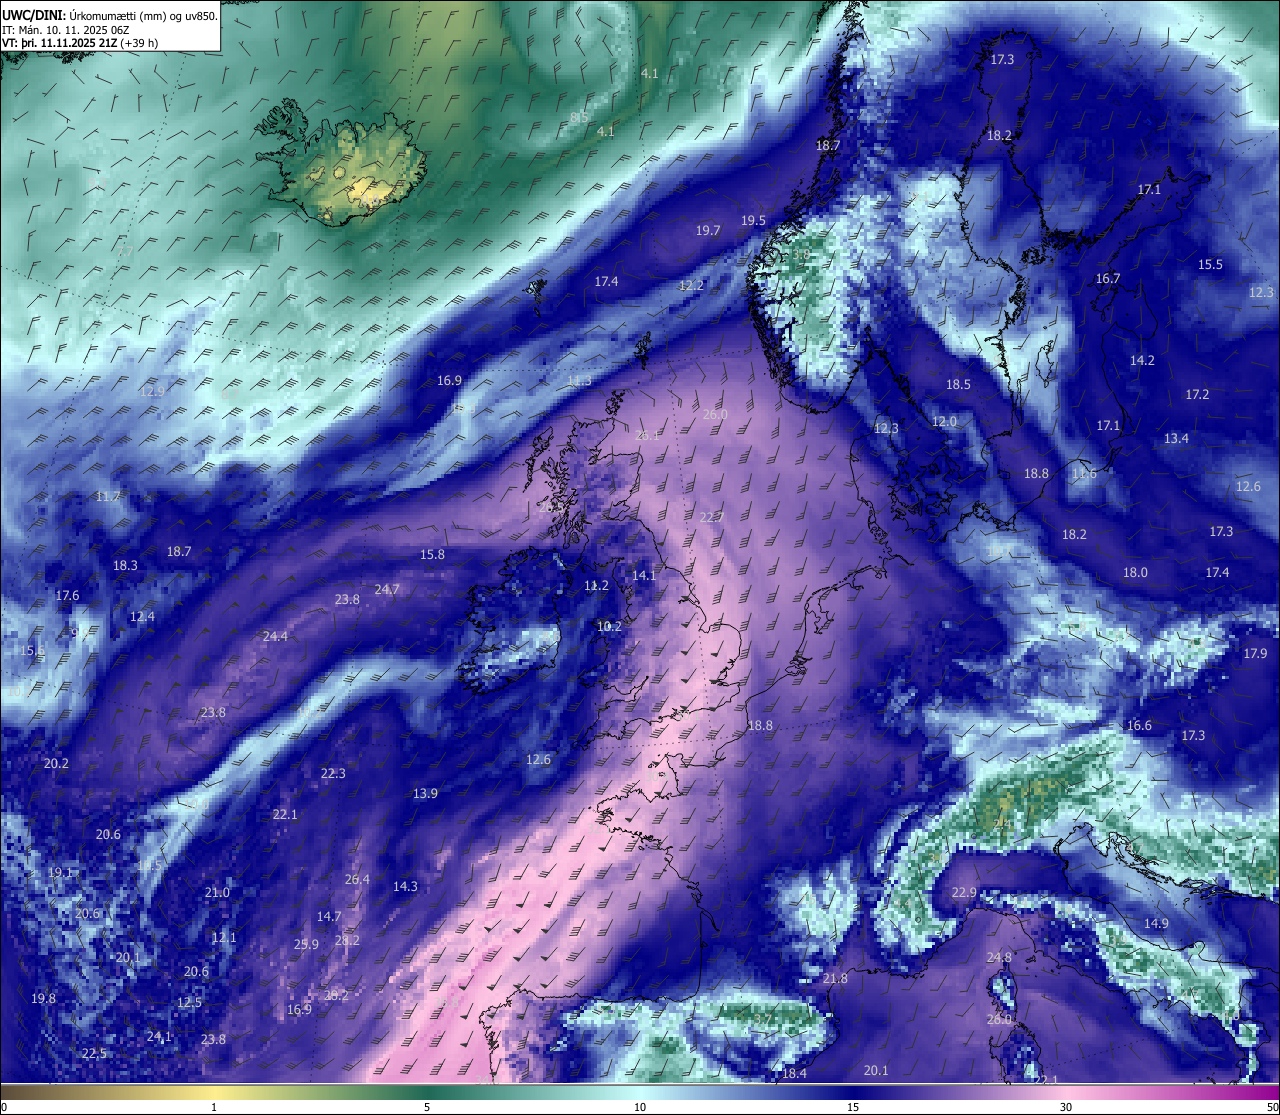Select the 17.2 value label
The height and width of the screenshot is (1115, 1280).
pyautogui.click(x=1197, y=394)
